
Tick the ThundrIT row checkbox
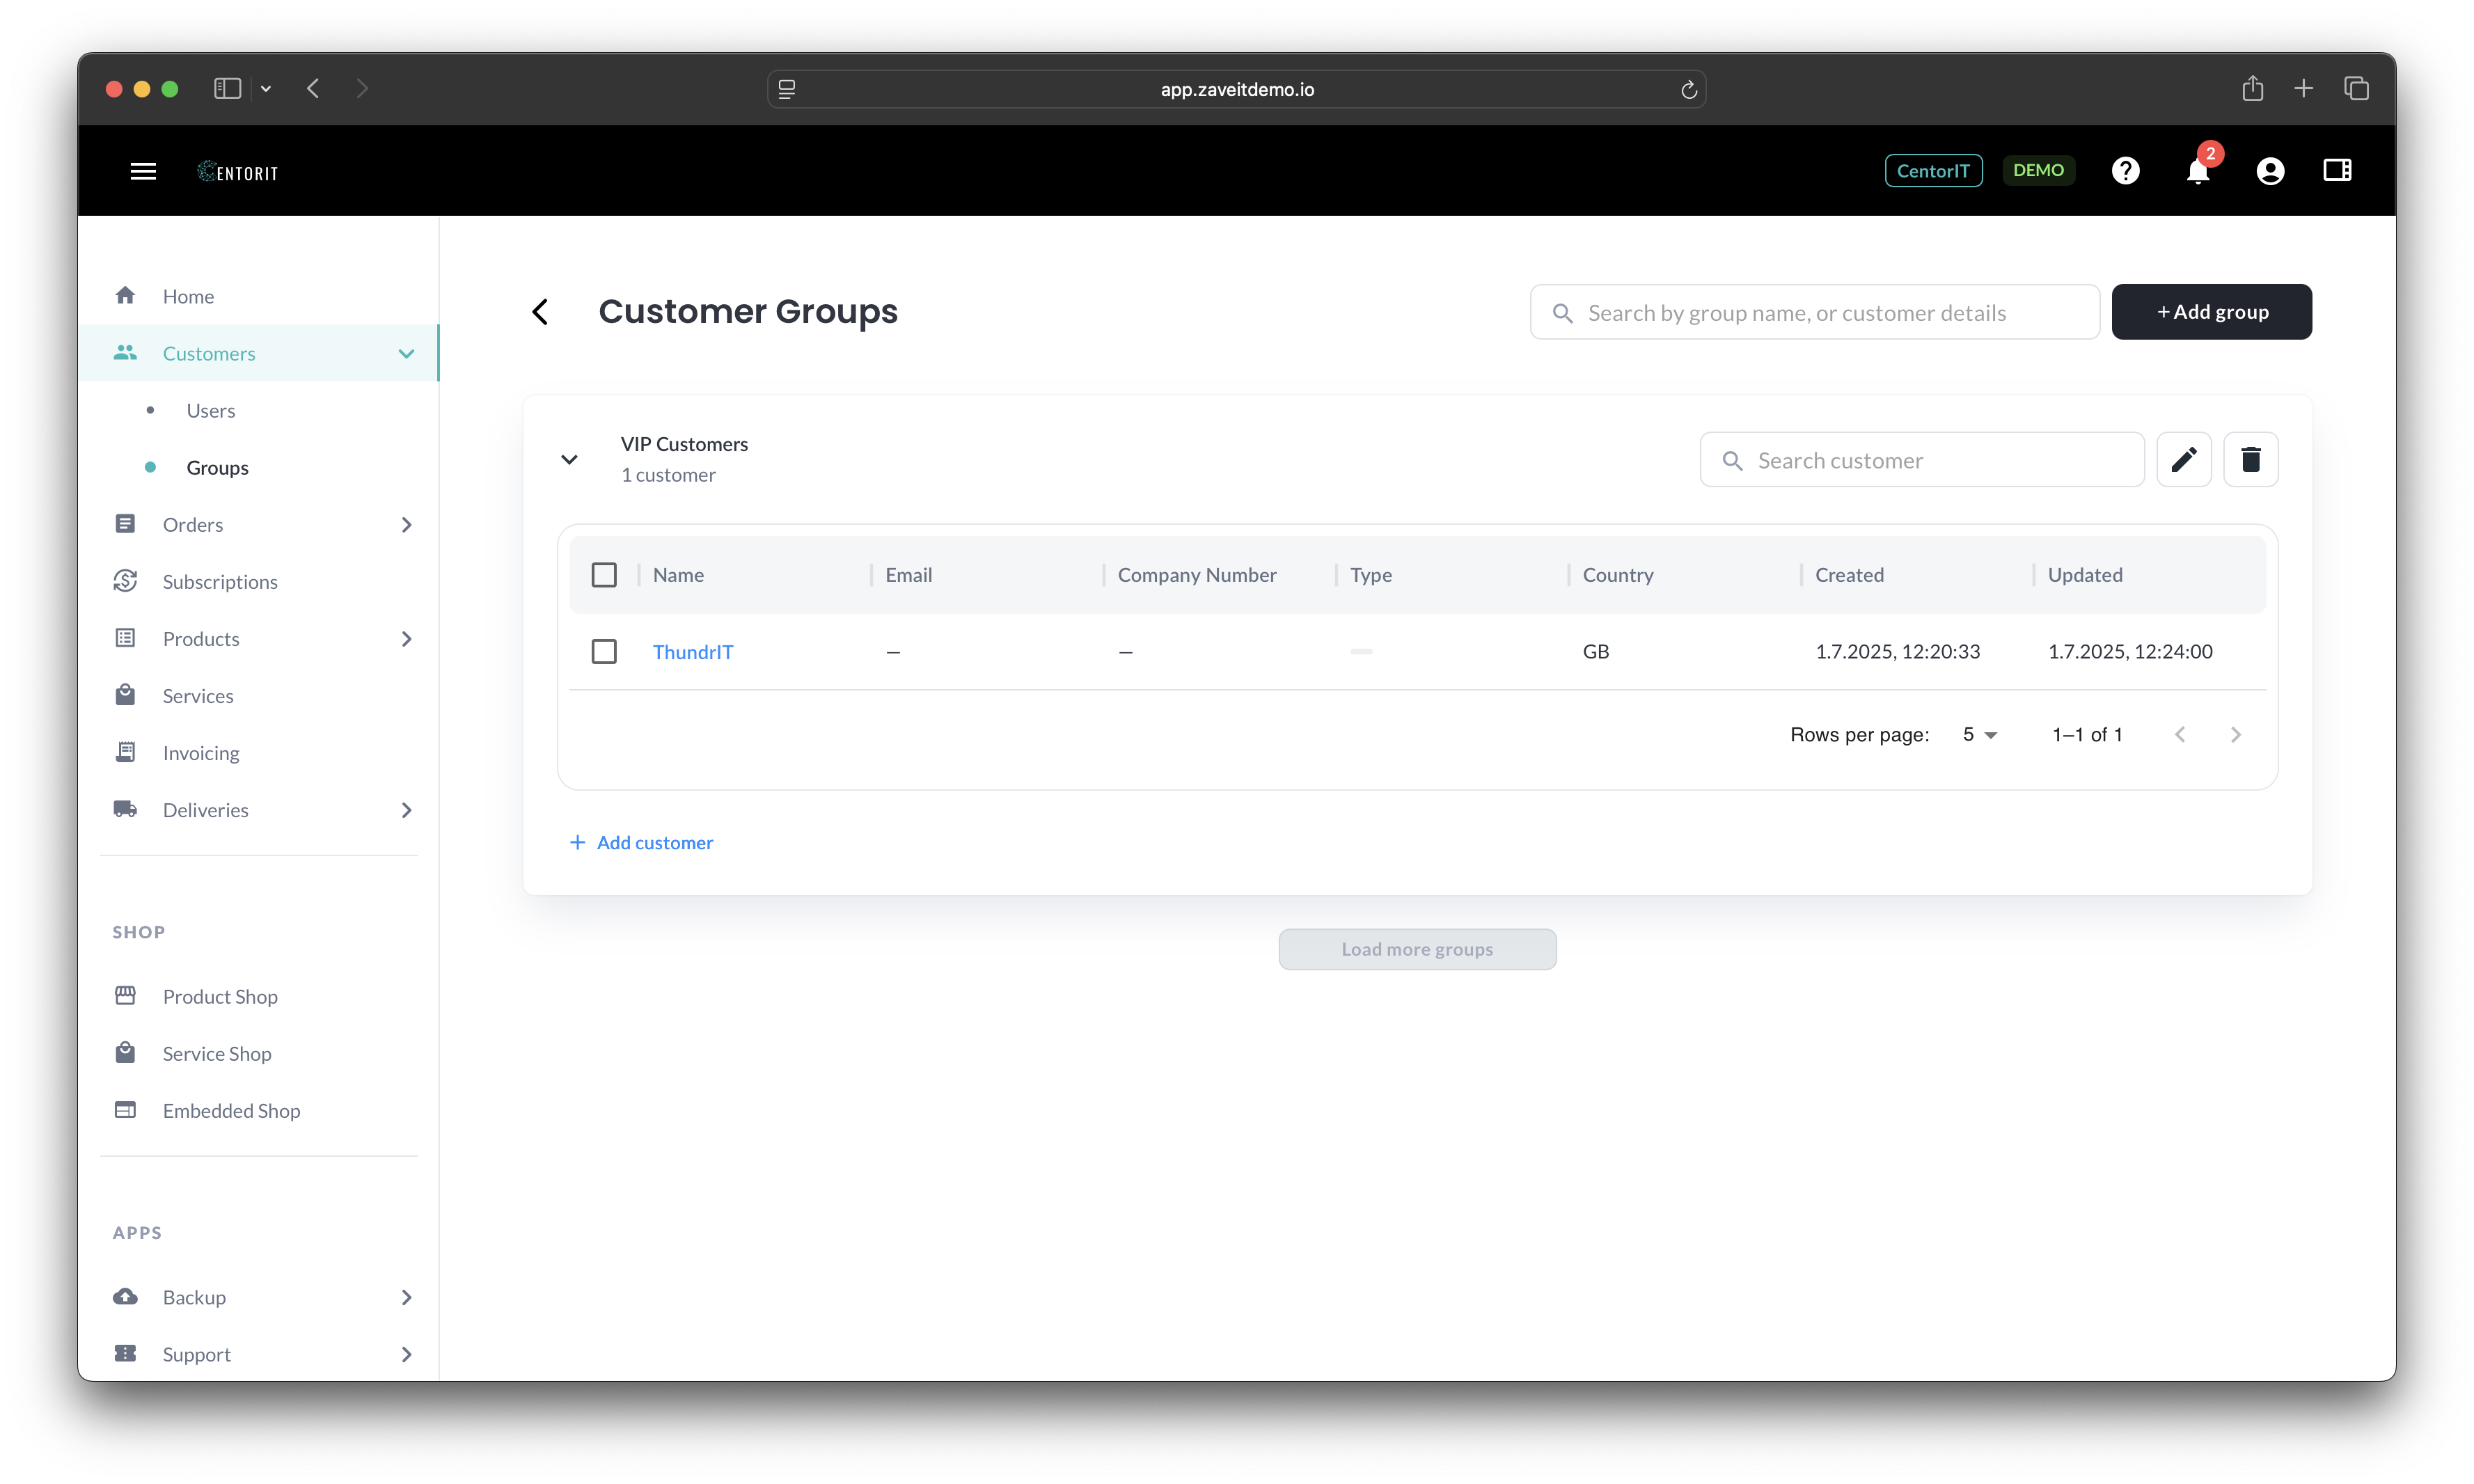pyautogui.click(x=604, y=652)
